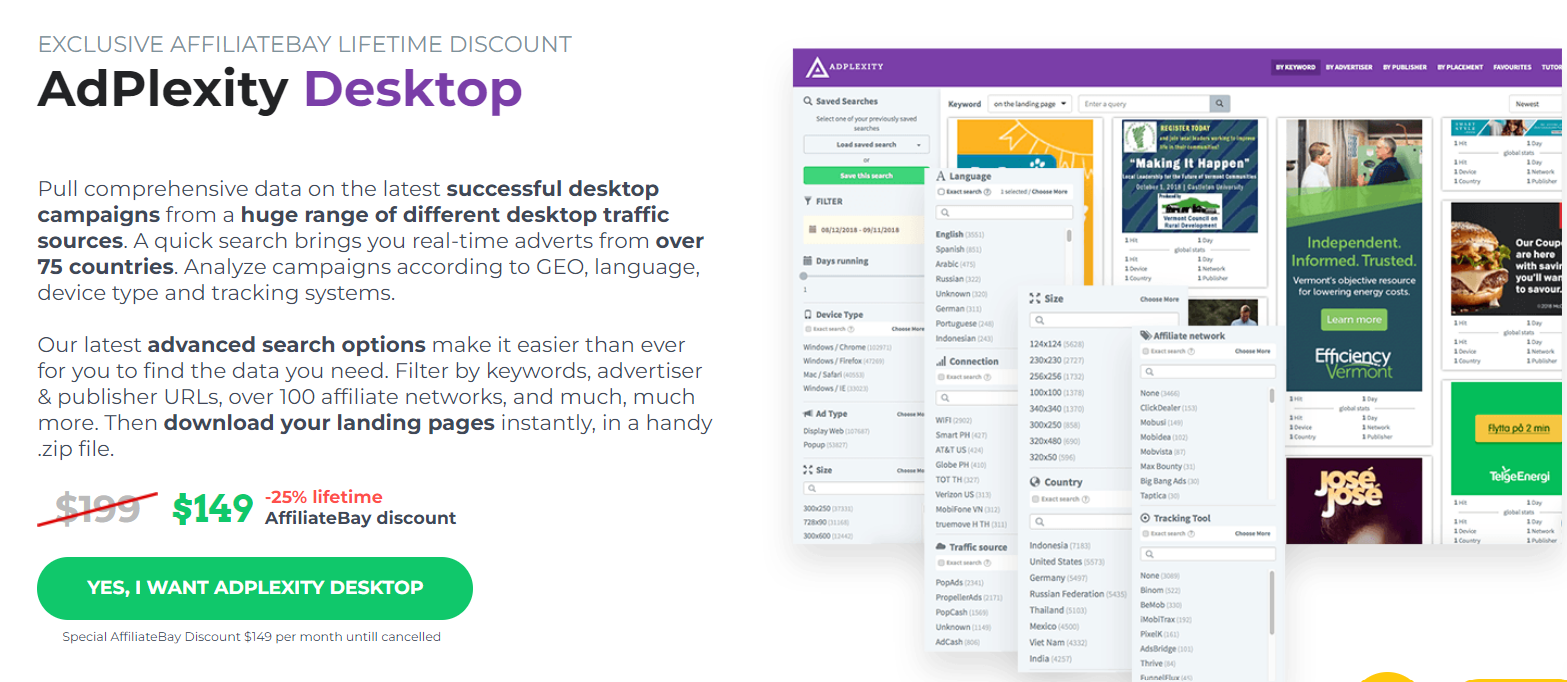Click the Enter a query input field
This screenshot has width=1567, height=682.
(1145, 104)
